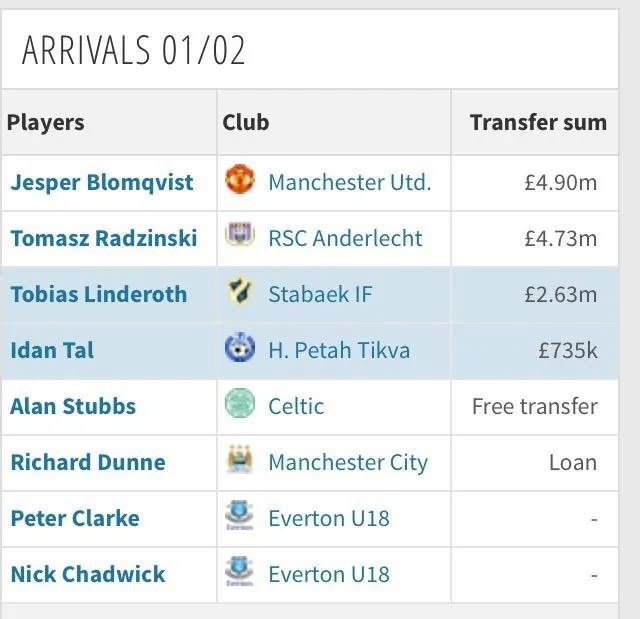
Task: Select the Tobias Linderoth player link
Action: (x=98, y=295)
